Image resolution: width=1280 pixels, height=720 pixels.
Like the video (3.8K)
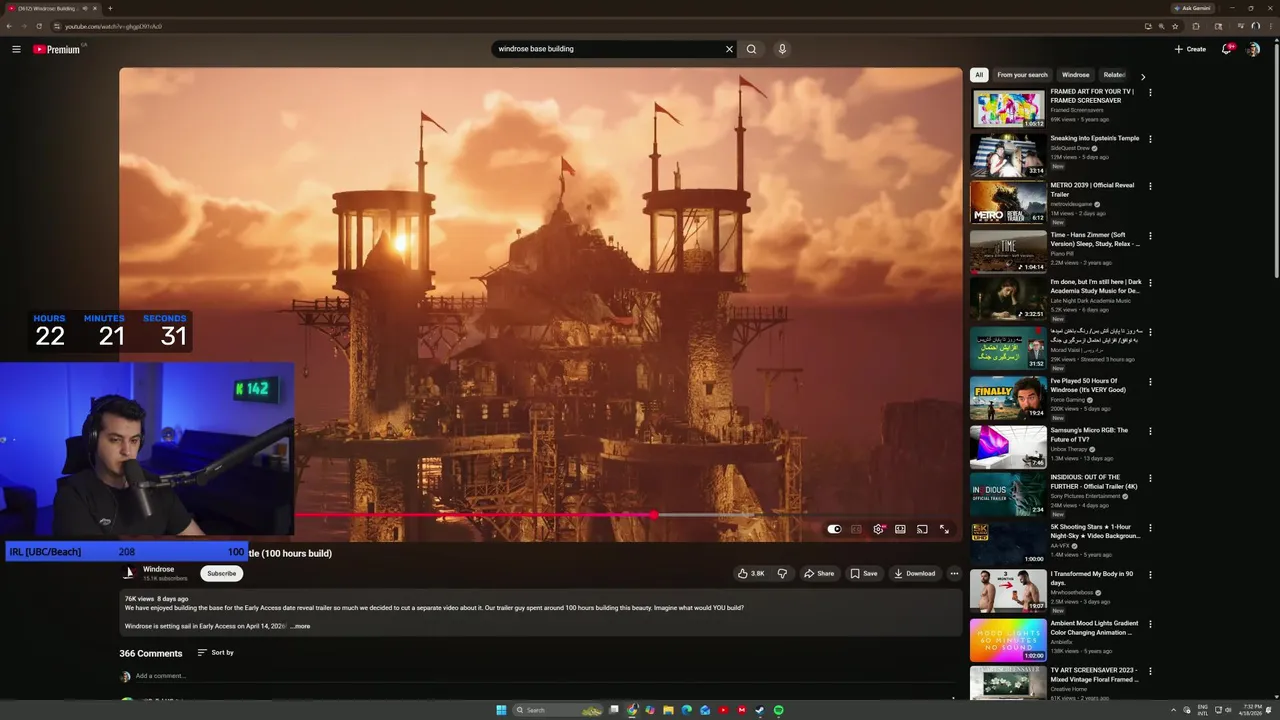tap(751, 573)
